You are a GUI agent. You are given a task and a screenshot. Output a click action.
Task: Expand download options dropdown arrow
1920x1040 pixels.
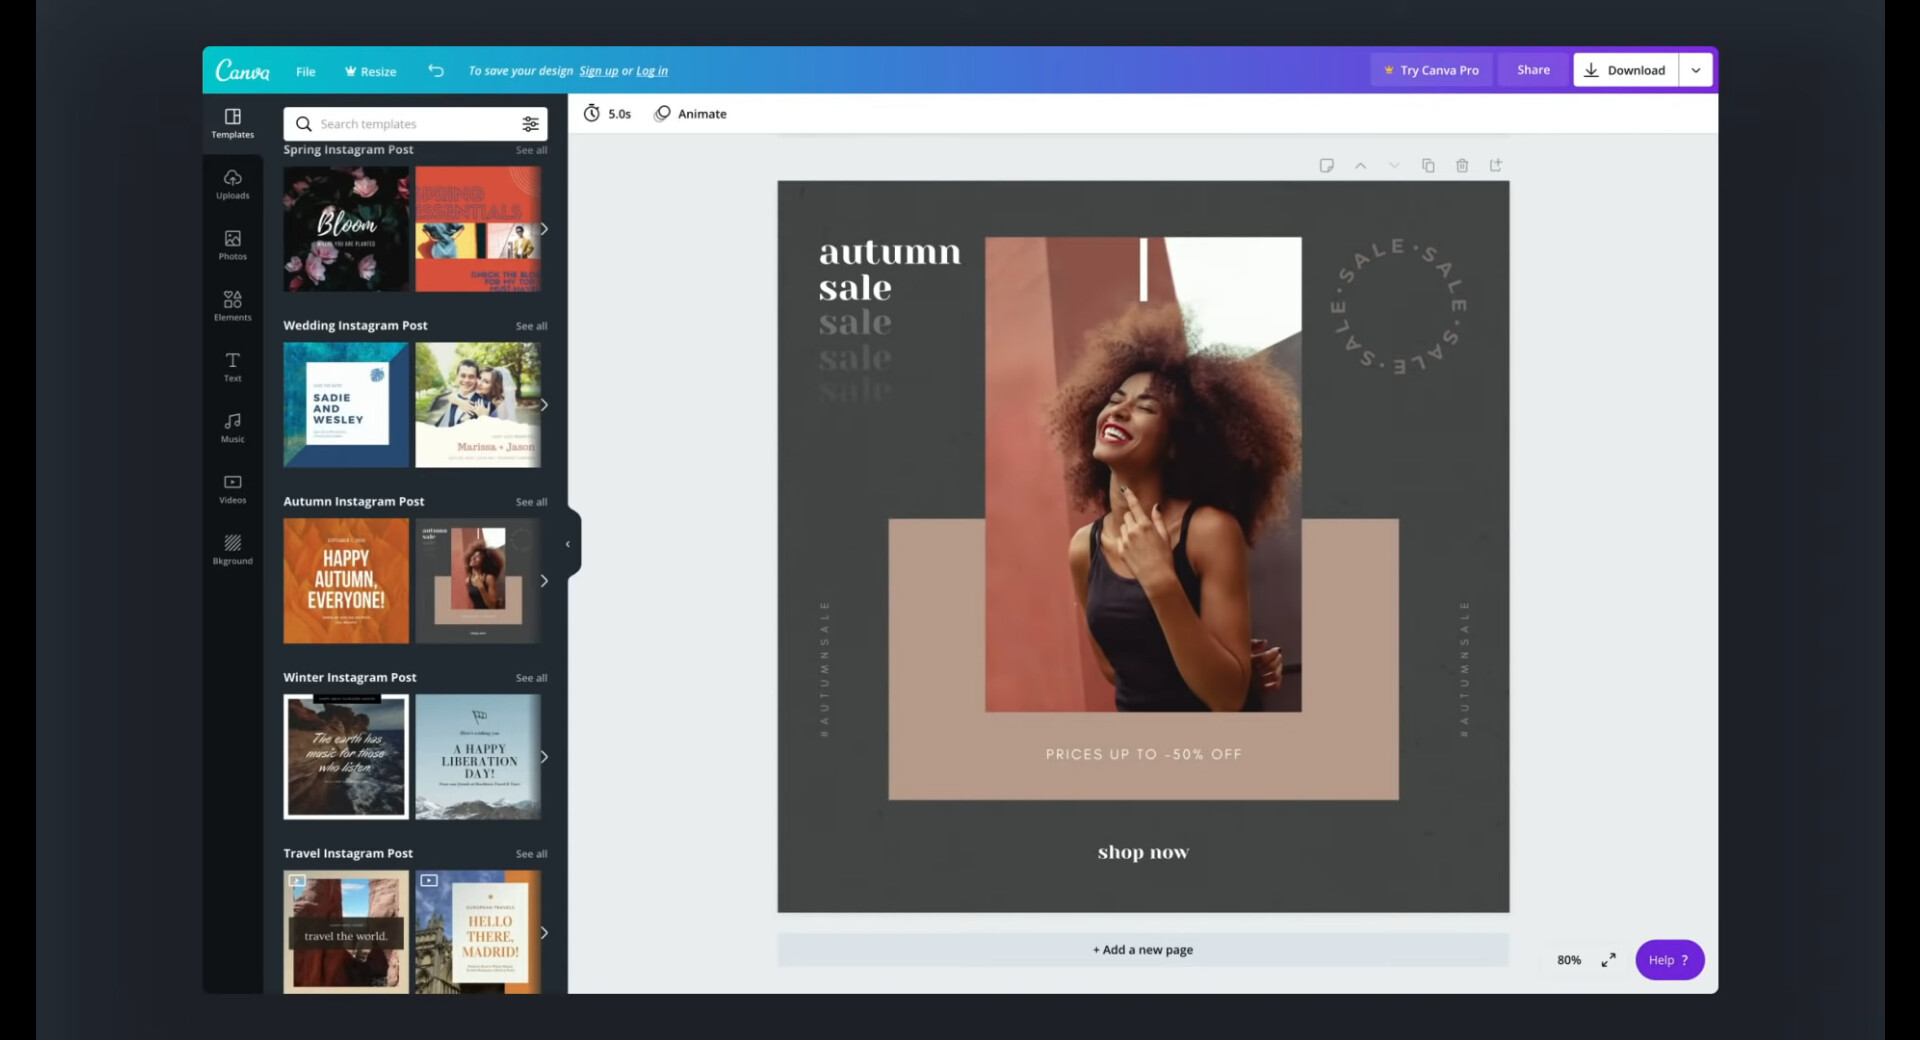[1696, 71]
